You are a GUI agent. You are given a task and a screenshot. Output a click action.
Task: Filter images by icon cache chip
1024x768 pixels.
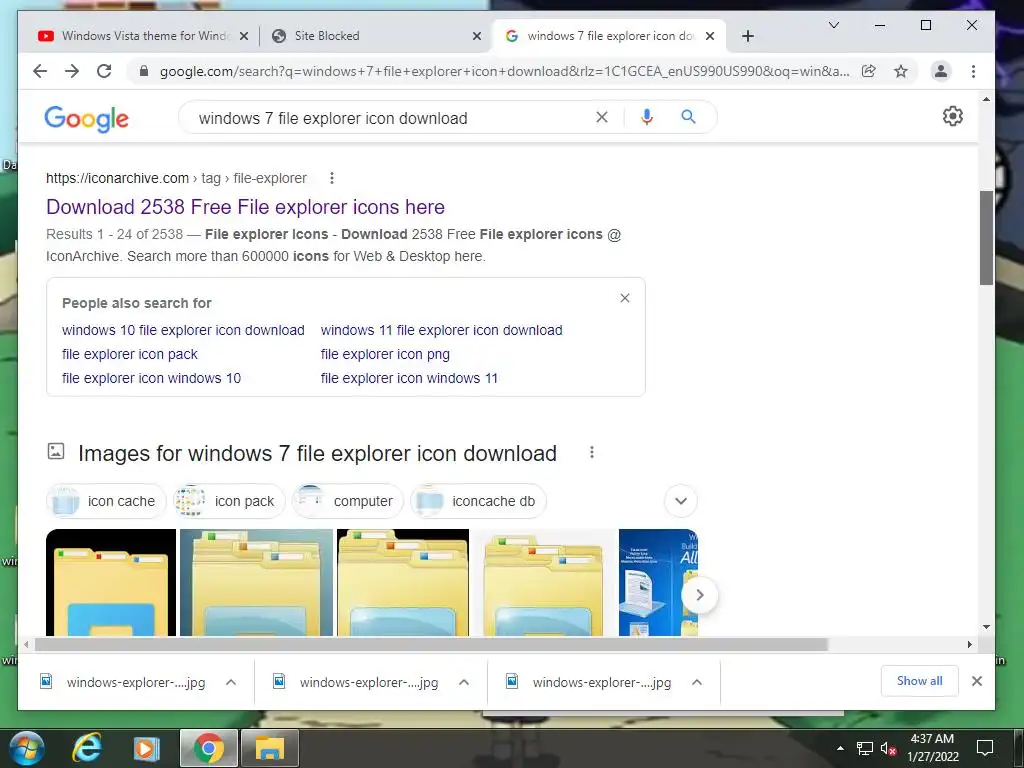106,501
